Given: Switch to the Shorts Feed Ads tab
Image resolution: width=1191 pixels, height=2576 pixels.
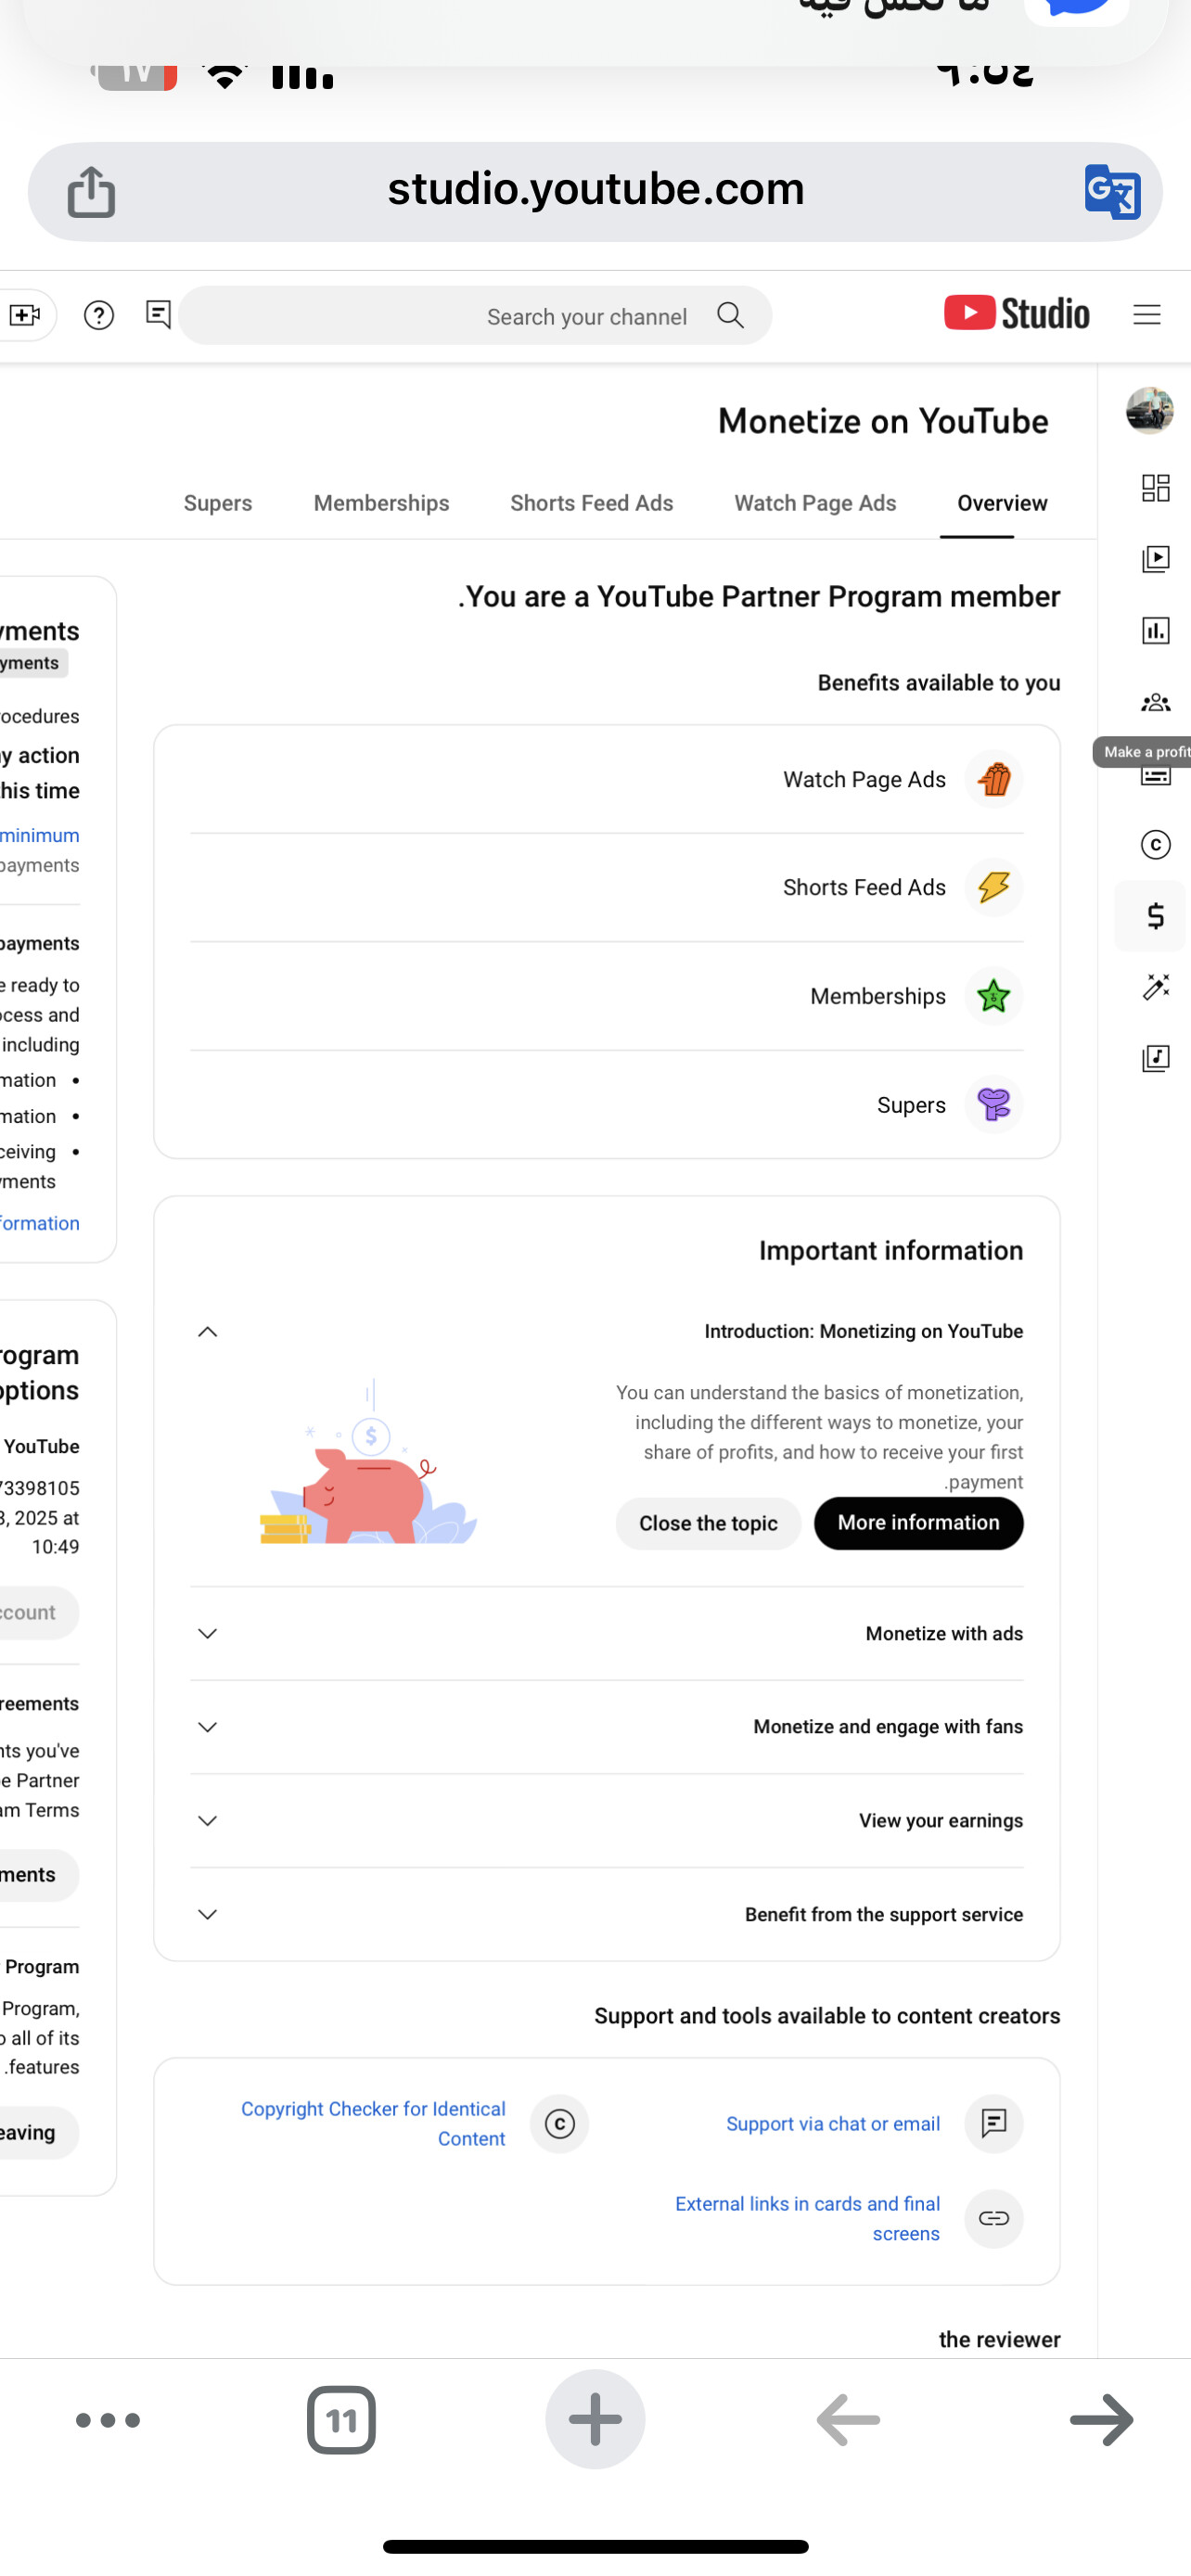Looking at the screenshot, I should [592, 503].
